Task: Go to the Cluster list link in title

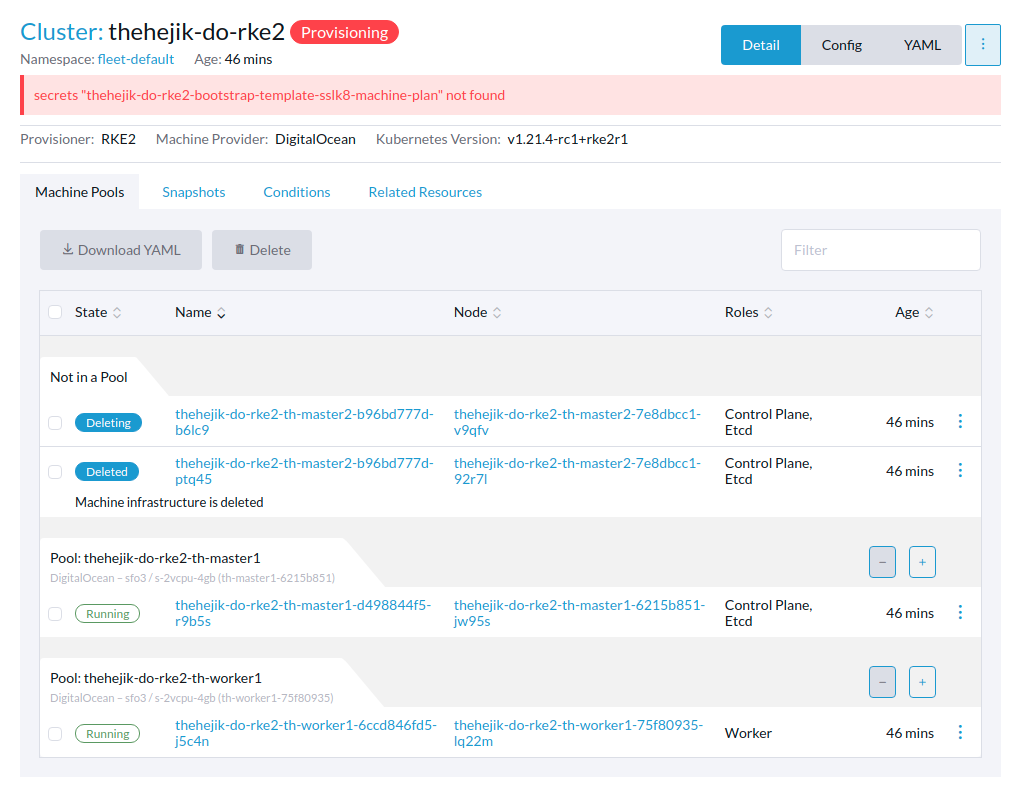Action: 61,32
